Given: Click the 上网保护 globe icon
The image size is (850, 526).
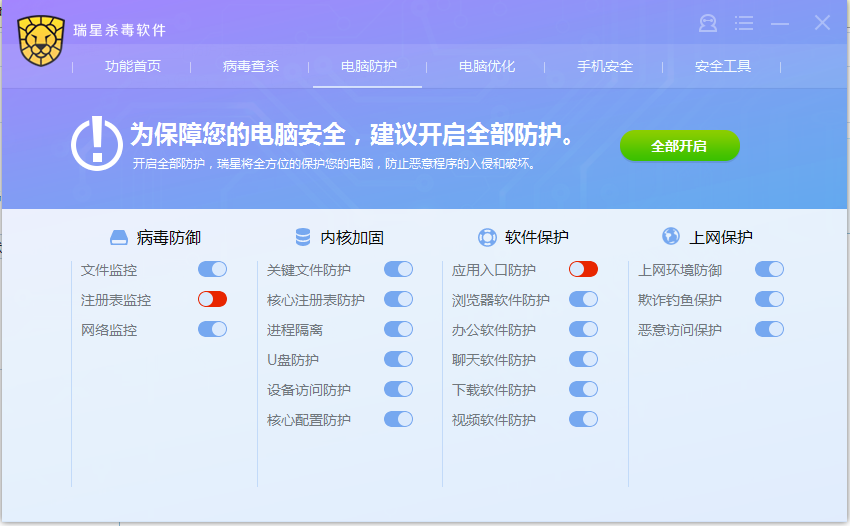Looking at the screenshot, I should [671, 236].
